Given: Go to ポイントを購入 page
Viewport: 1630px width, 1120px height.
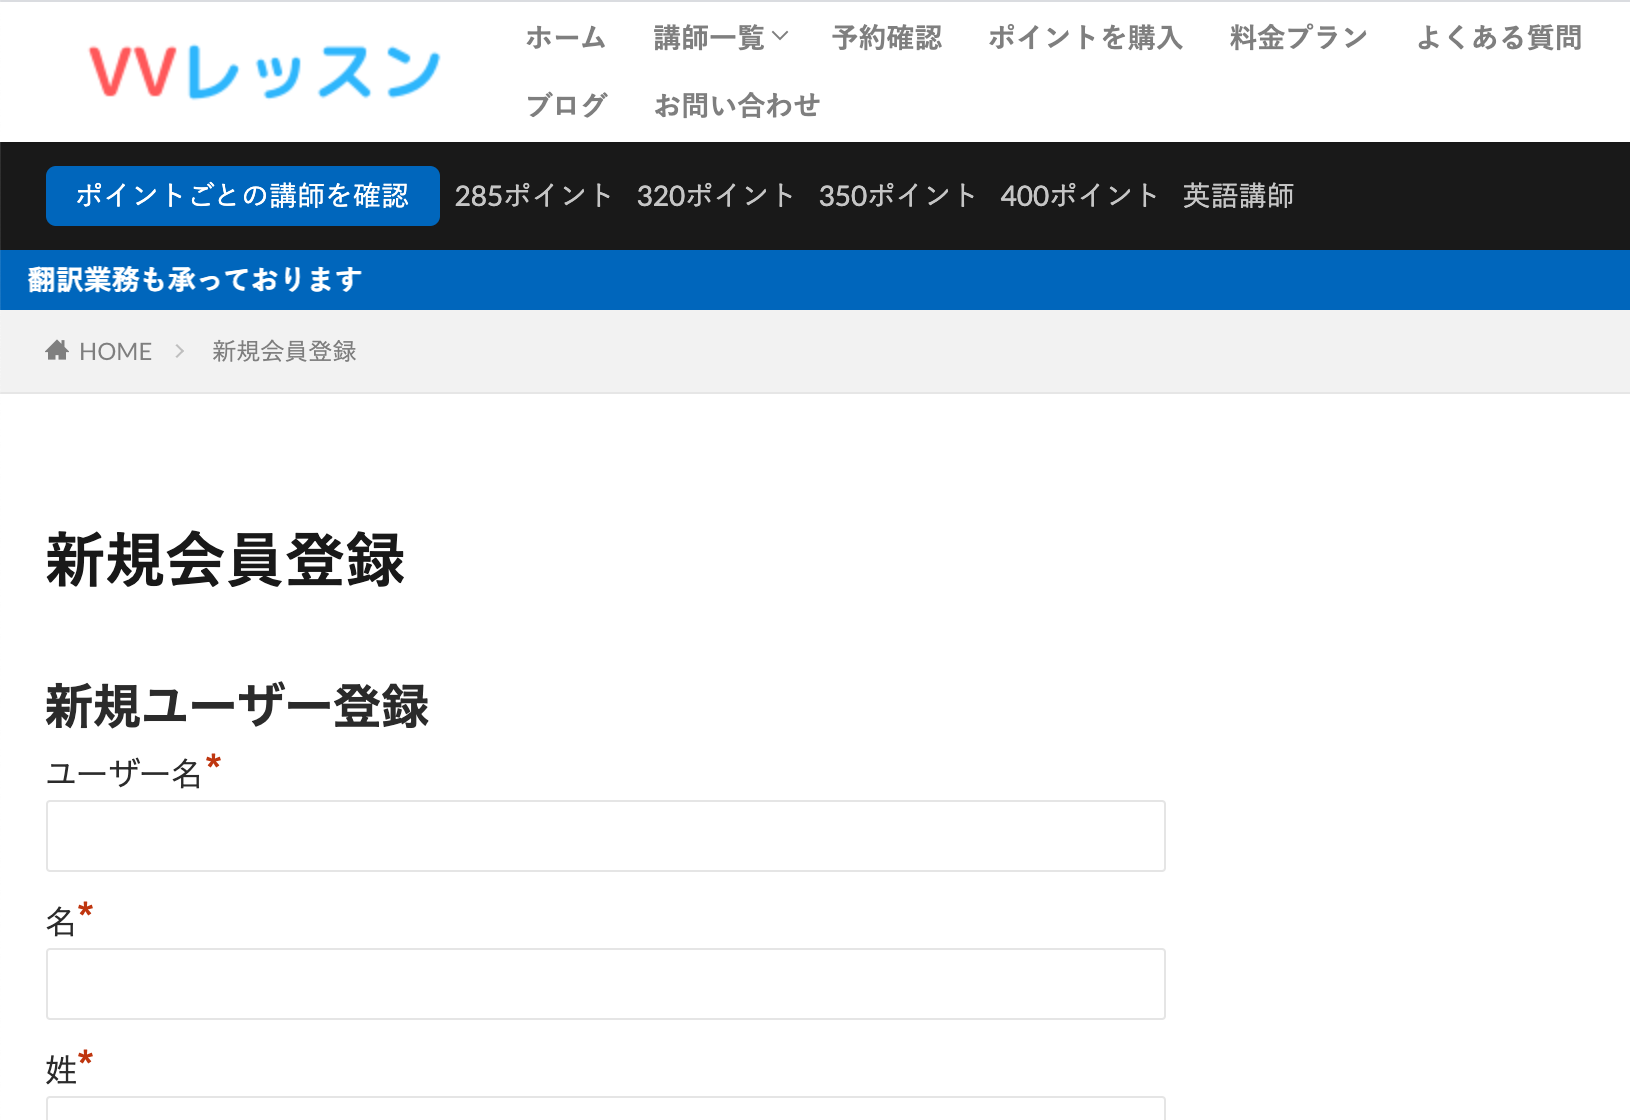Looking at the screenshot, I should coord(1086,38).
